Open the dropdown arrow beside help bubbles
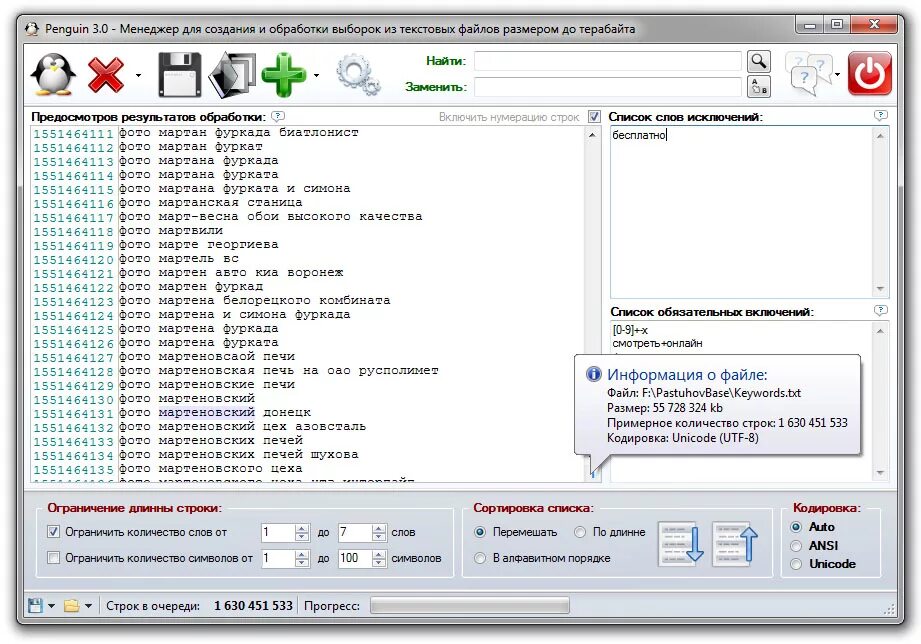921x644 pixels. (837, 75)
